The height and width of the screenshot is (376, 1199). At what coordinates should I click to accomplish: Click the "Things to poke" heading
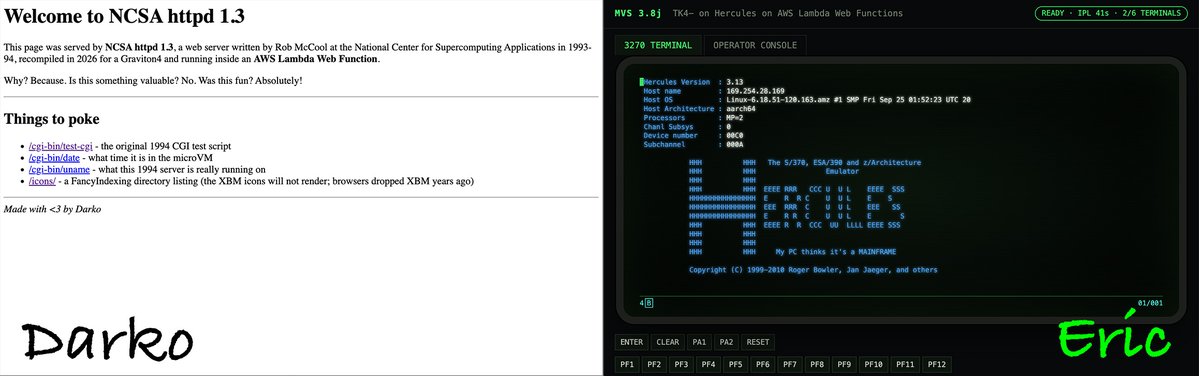click(51, 119)
